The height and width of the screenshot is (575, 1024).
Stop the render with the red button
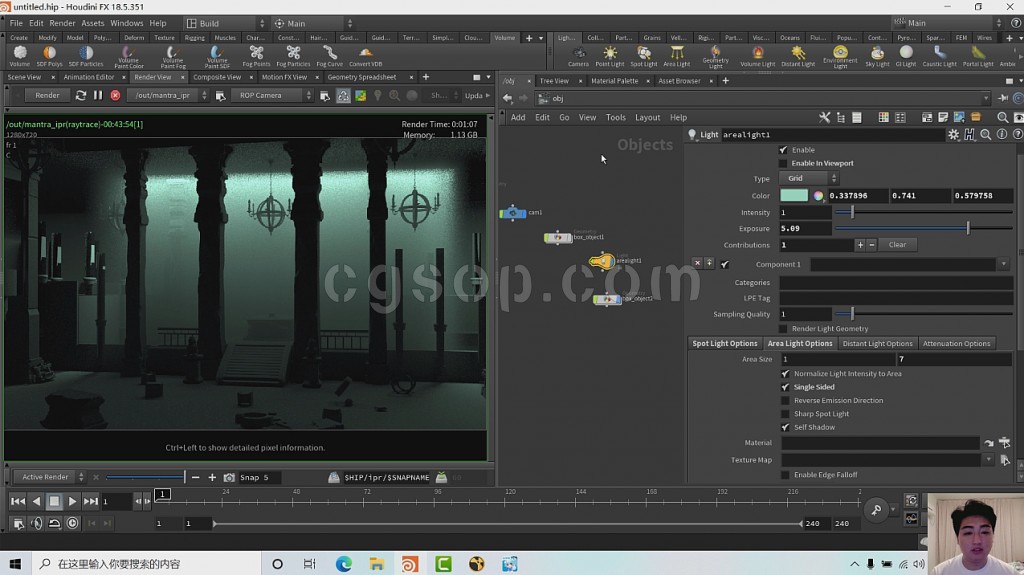(115, 95)
